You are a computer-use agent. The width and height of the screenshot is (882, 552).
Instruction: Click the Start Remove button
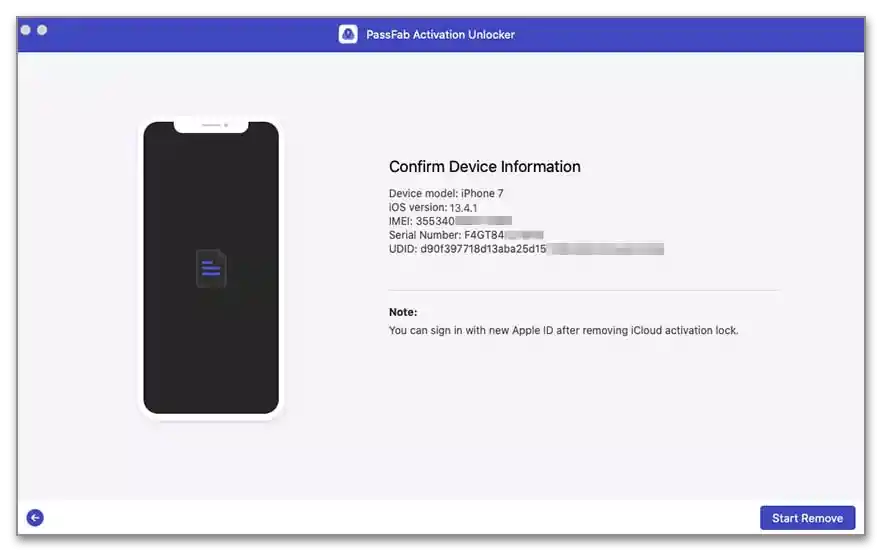coord(807,518)
